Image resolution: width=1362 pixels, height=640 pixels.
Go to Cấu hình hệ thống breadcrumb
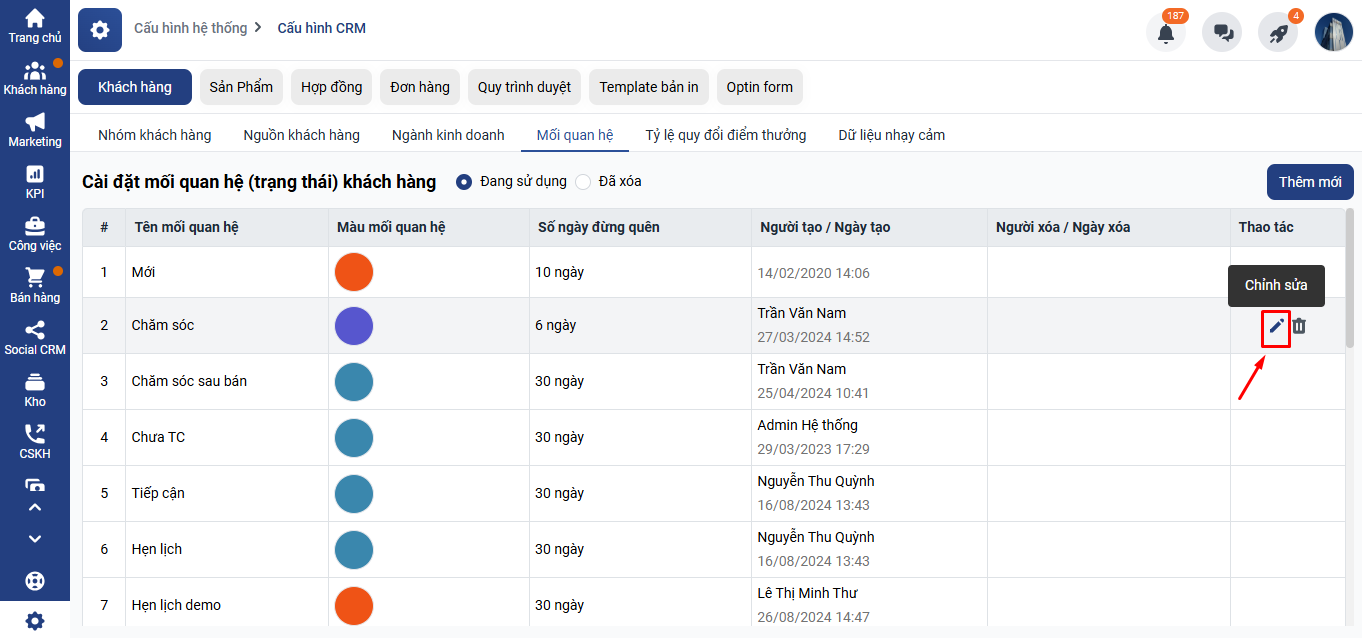tap(190, 28)
